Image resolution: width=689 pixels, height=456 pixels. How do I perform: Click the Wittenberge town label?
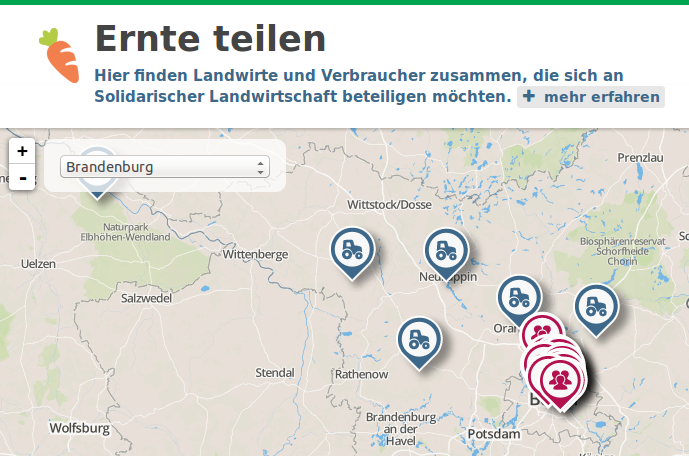(255, 254)
